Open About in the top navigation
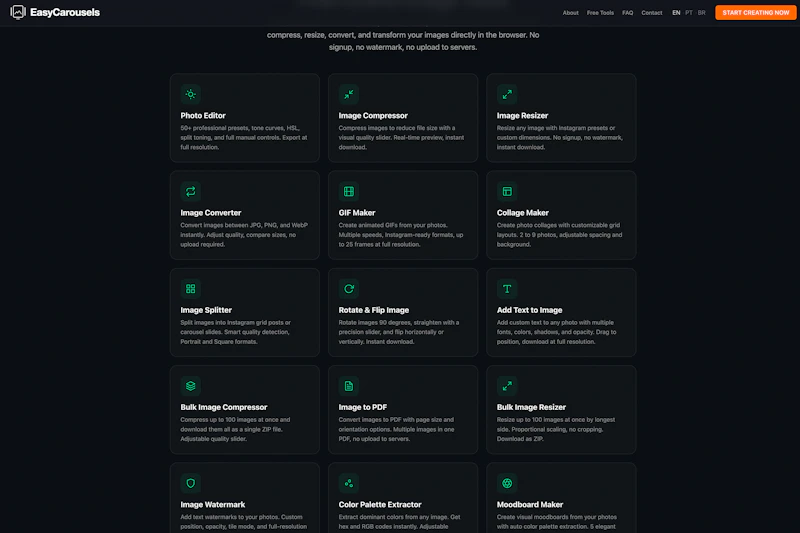The image size is (800, 533). pos(570,13)
